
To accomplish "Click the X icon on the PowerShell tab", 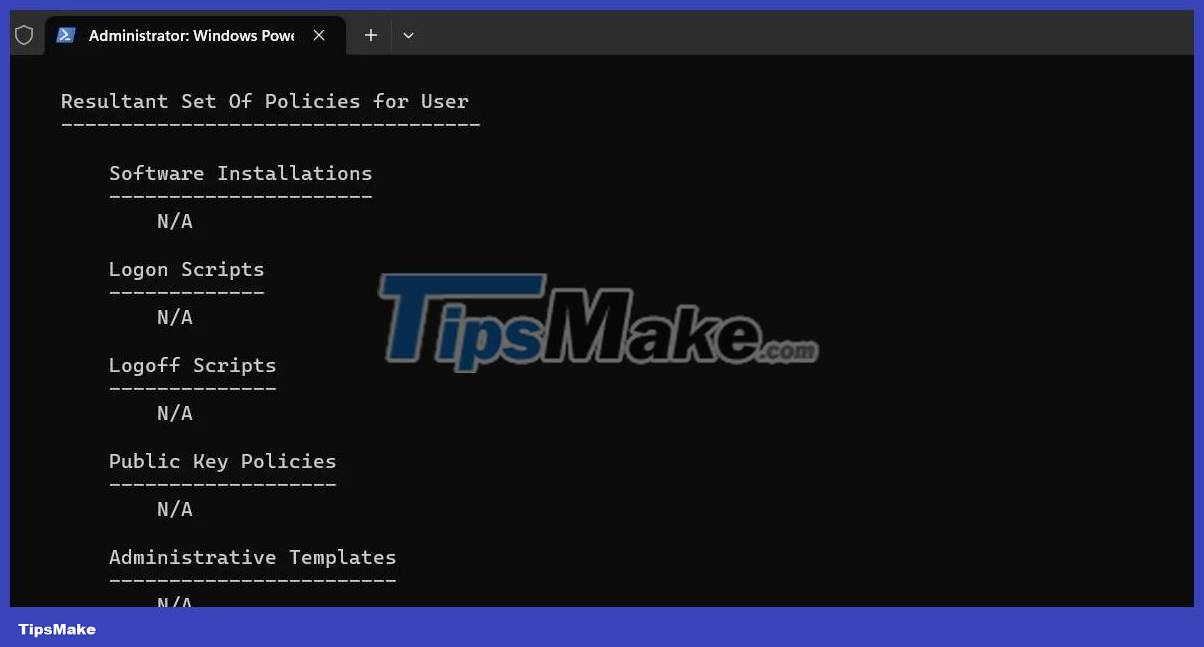I will pyautogui.click(x=319, y=34).
